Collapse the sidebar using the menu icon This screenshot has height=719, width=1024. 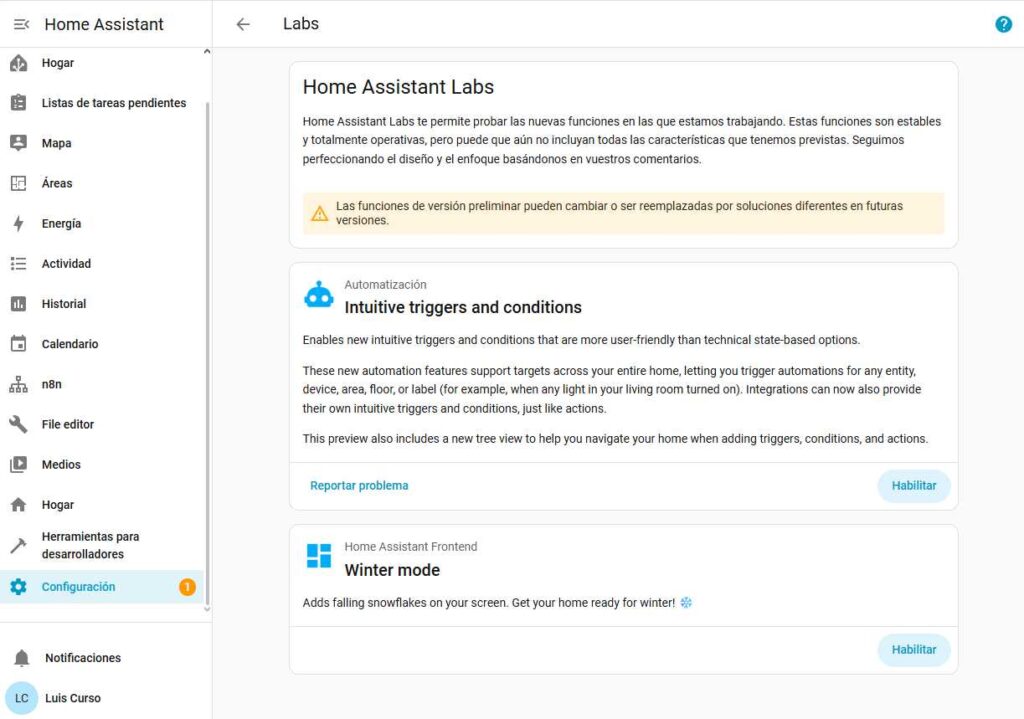21,24
